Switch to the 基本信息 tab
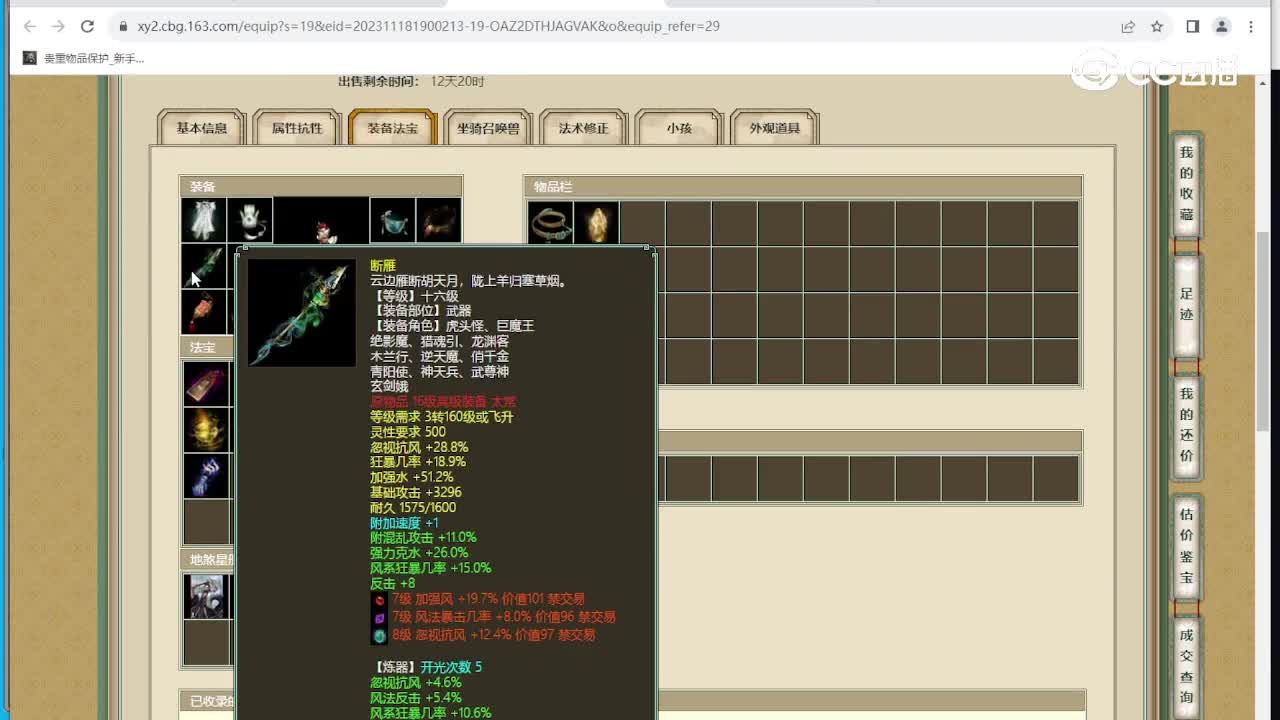1280x720 pixels. click(x=201, y=128)
